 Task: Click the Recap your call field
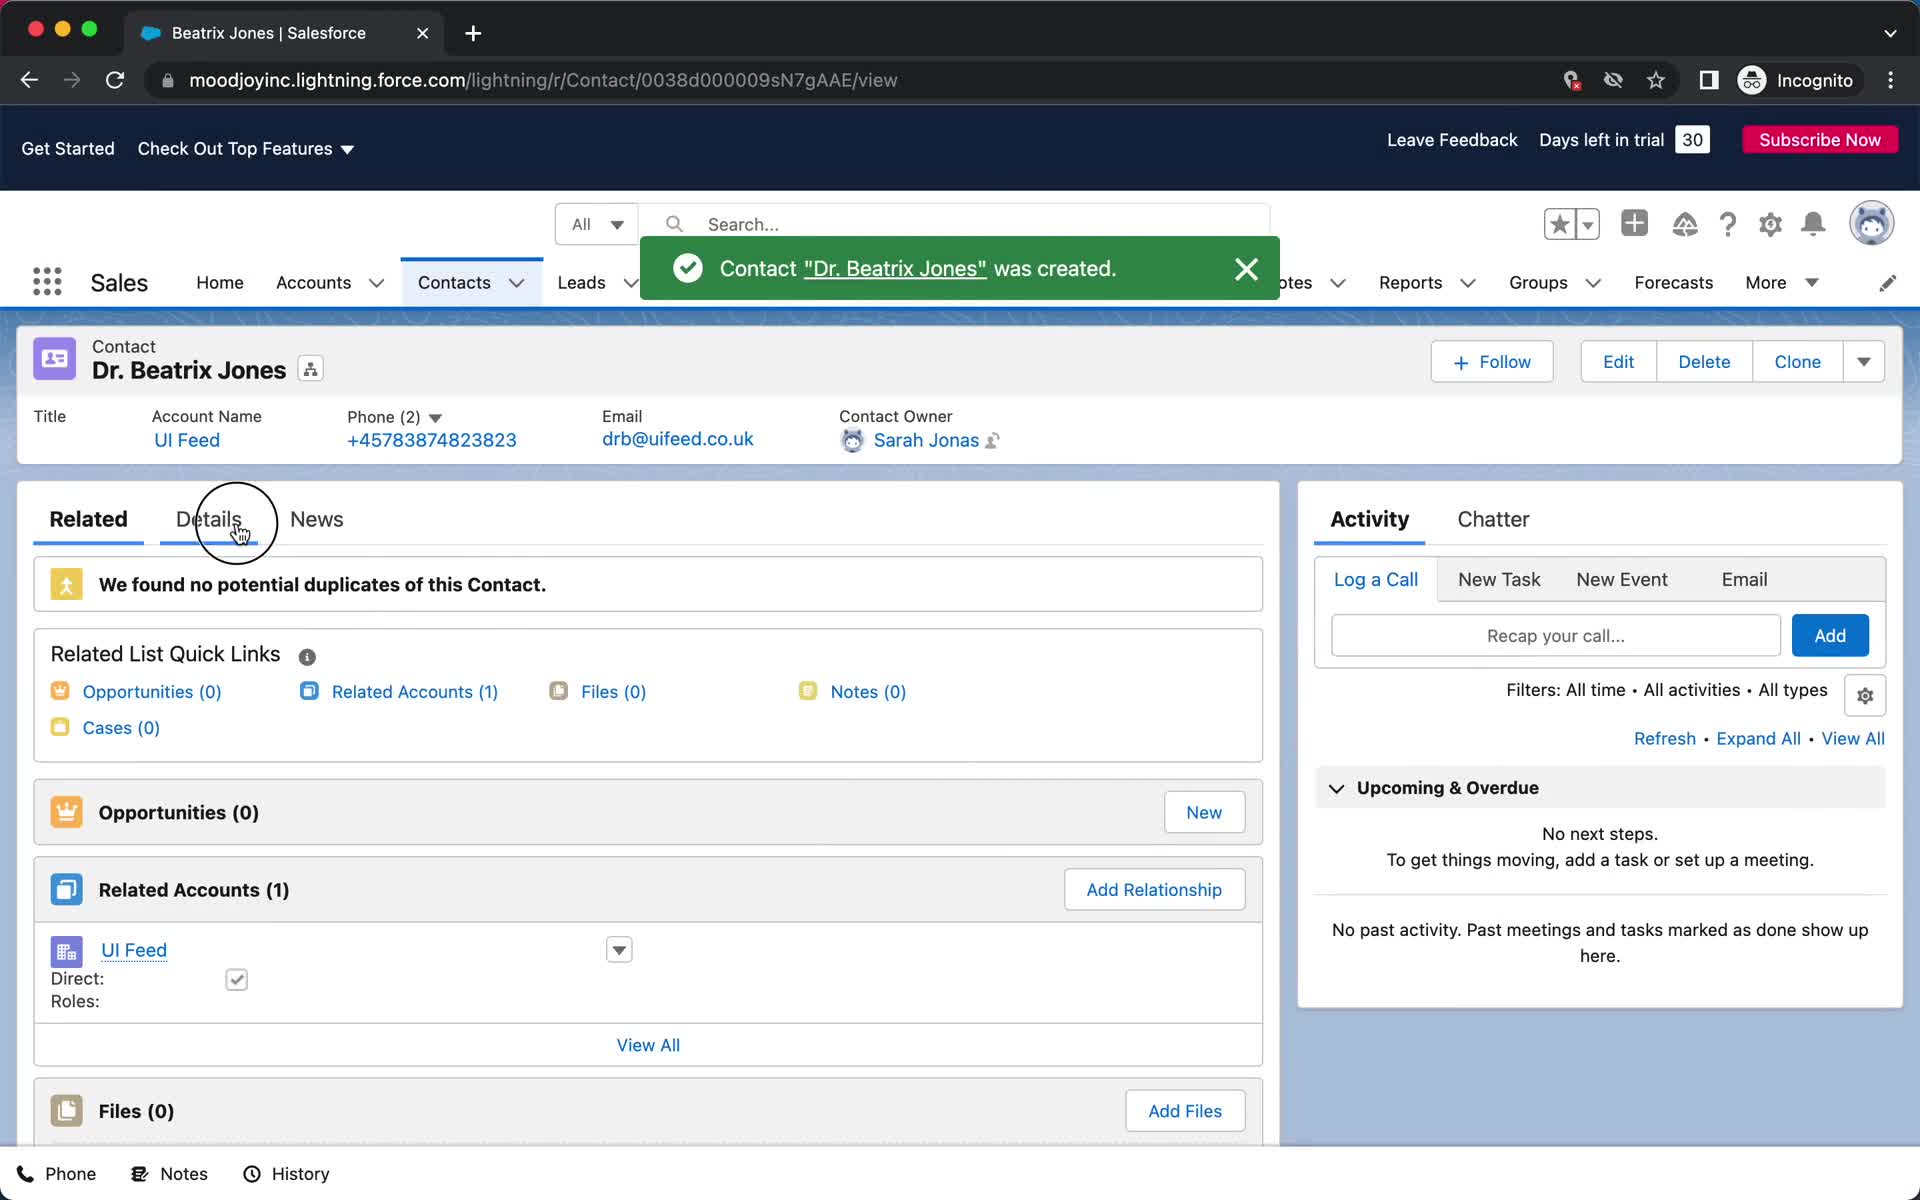point(1556,636)
